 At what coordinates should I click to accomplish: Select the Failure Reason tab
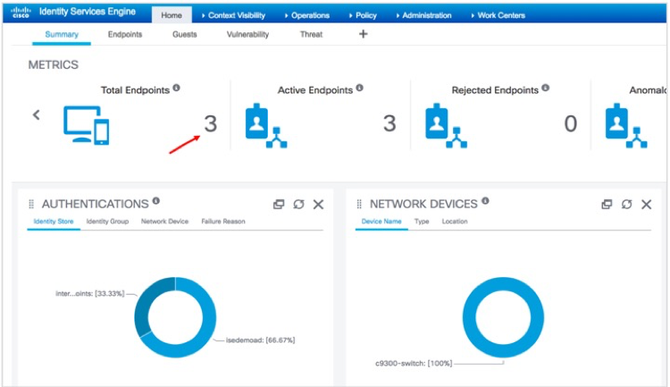point(223,221)
